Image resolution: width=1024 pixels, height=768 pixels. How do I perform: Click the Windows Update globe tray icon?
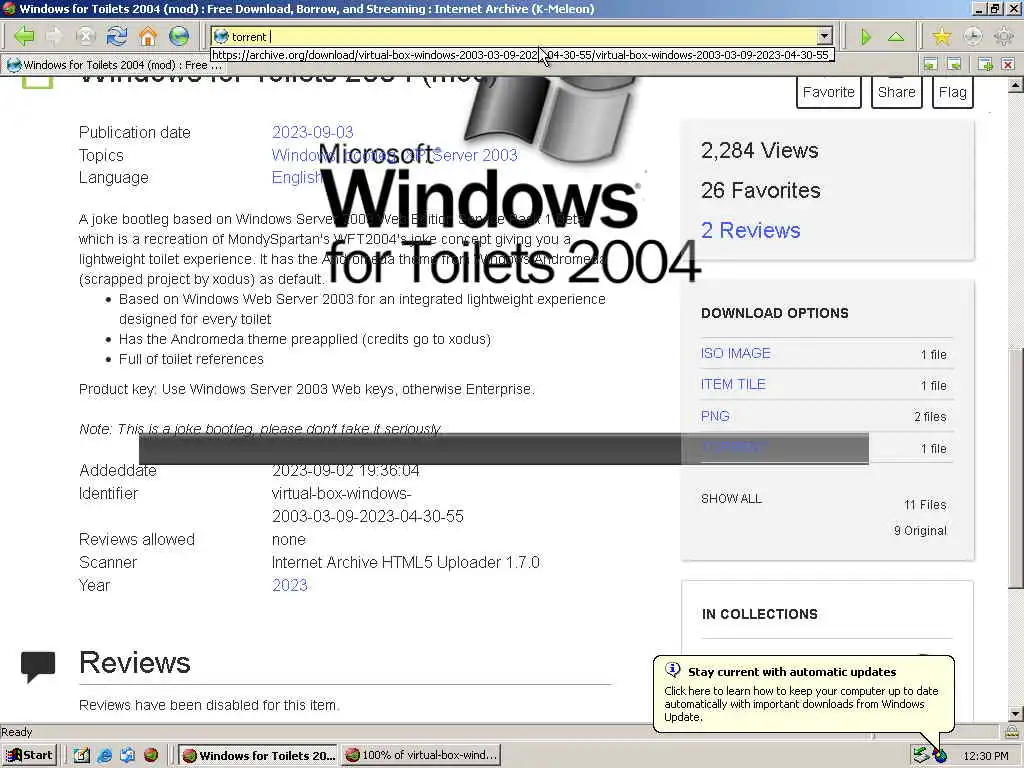[940, 756]
